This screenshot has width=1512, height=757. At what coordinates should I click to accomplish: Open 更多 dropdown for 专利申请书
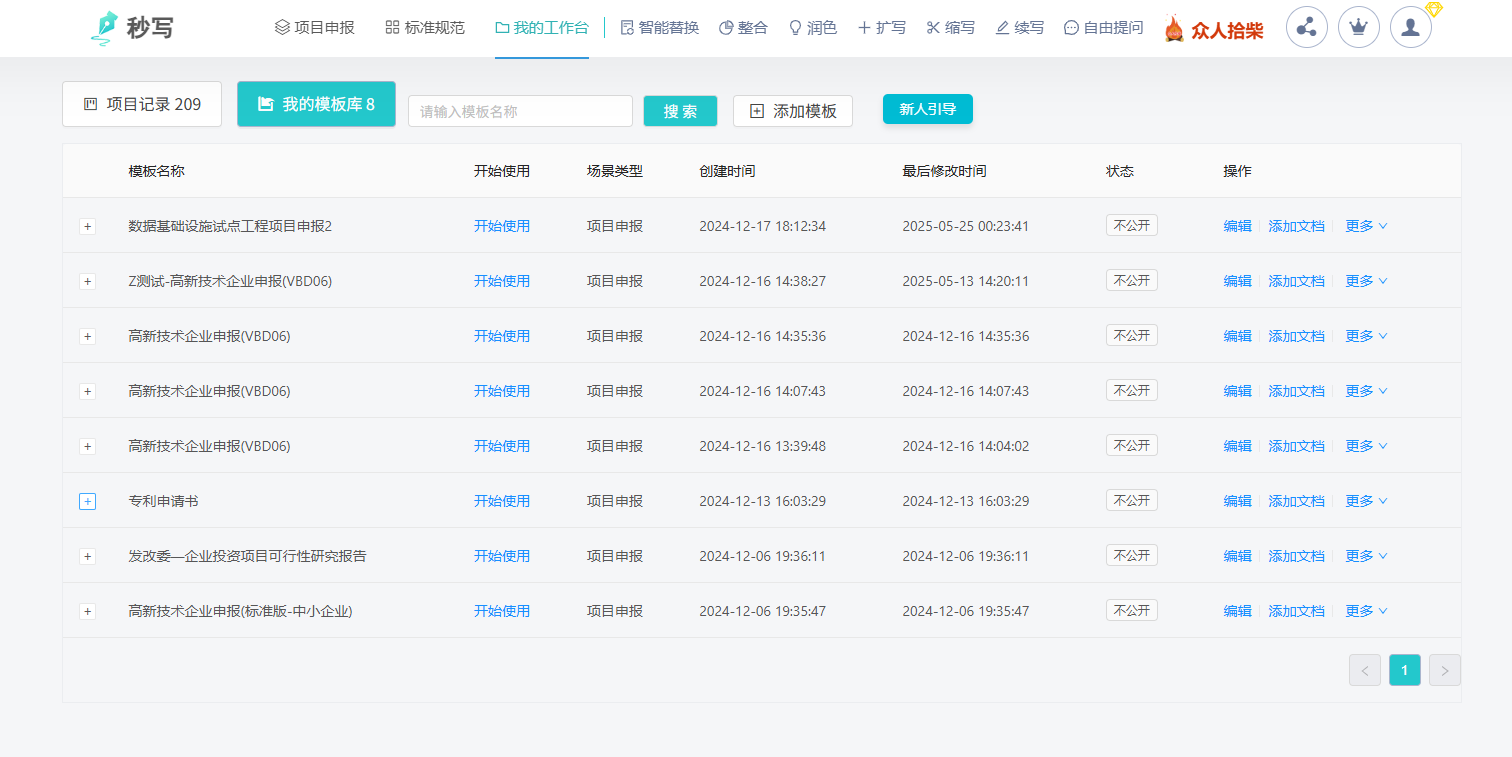point(1365,501)
